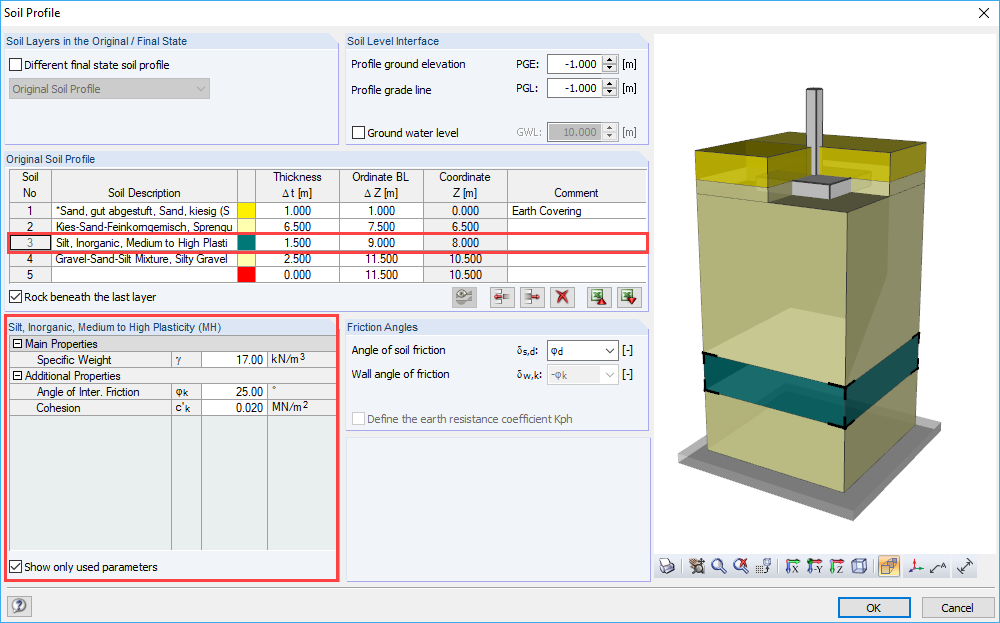Click the 'Earth Covering' comment cell
1000x623 pixels.
tap(577, 210)
